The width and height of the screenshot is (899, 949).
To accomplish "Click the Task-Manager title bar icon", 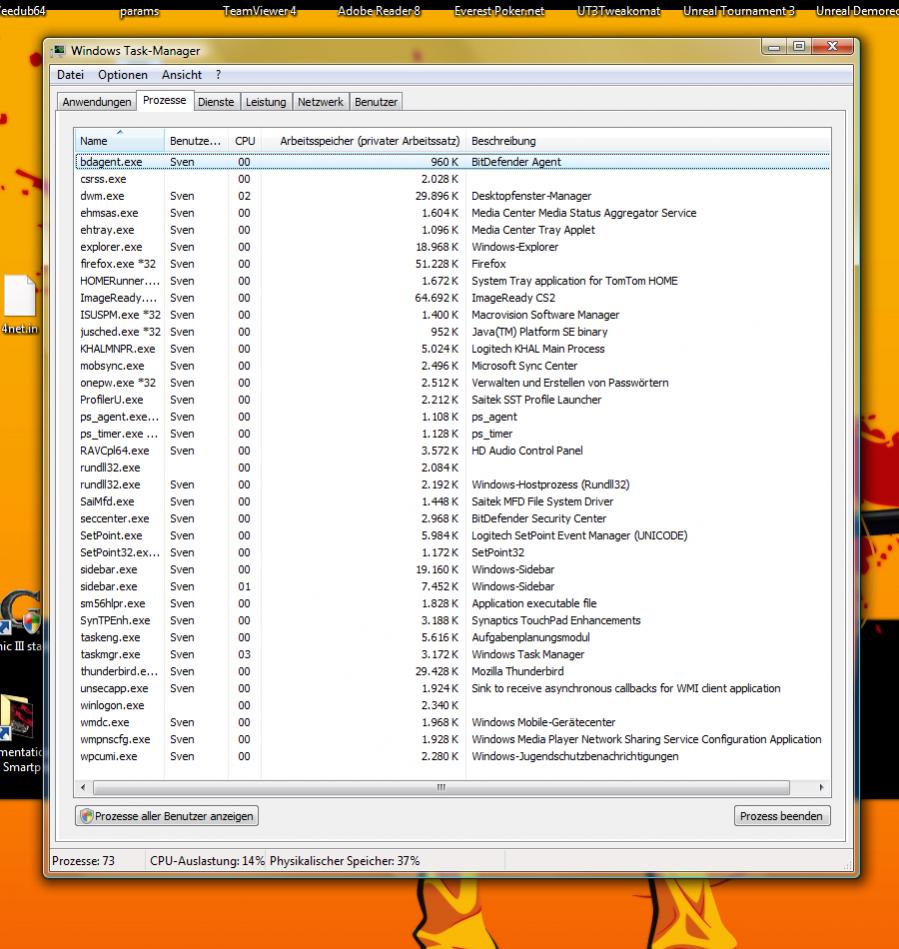I will pyautogui.click(x=59, y=50).
